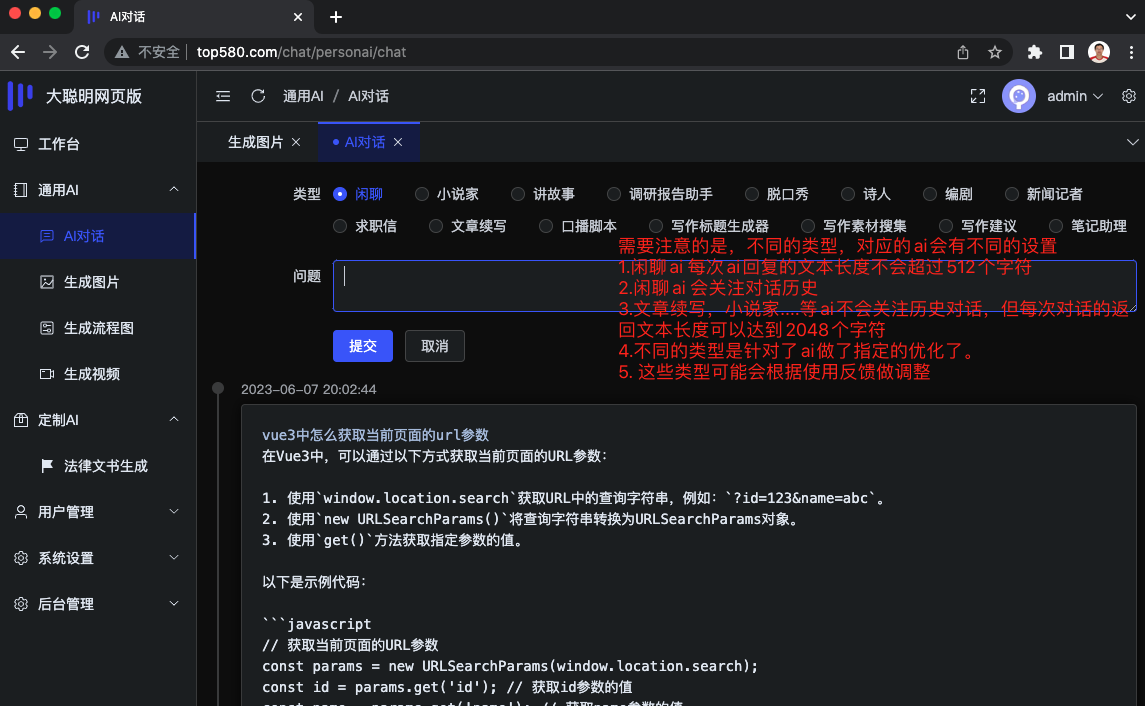The width and height of the screenshot is (1145, 706).
Task: Enable the 笔记助理 type option
Action: pyautogui.click(x=1065, y=226)
